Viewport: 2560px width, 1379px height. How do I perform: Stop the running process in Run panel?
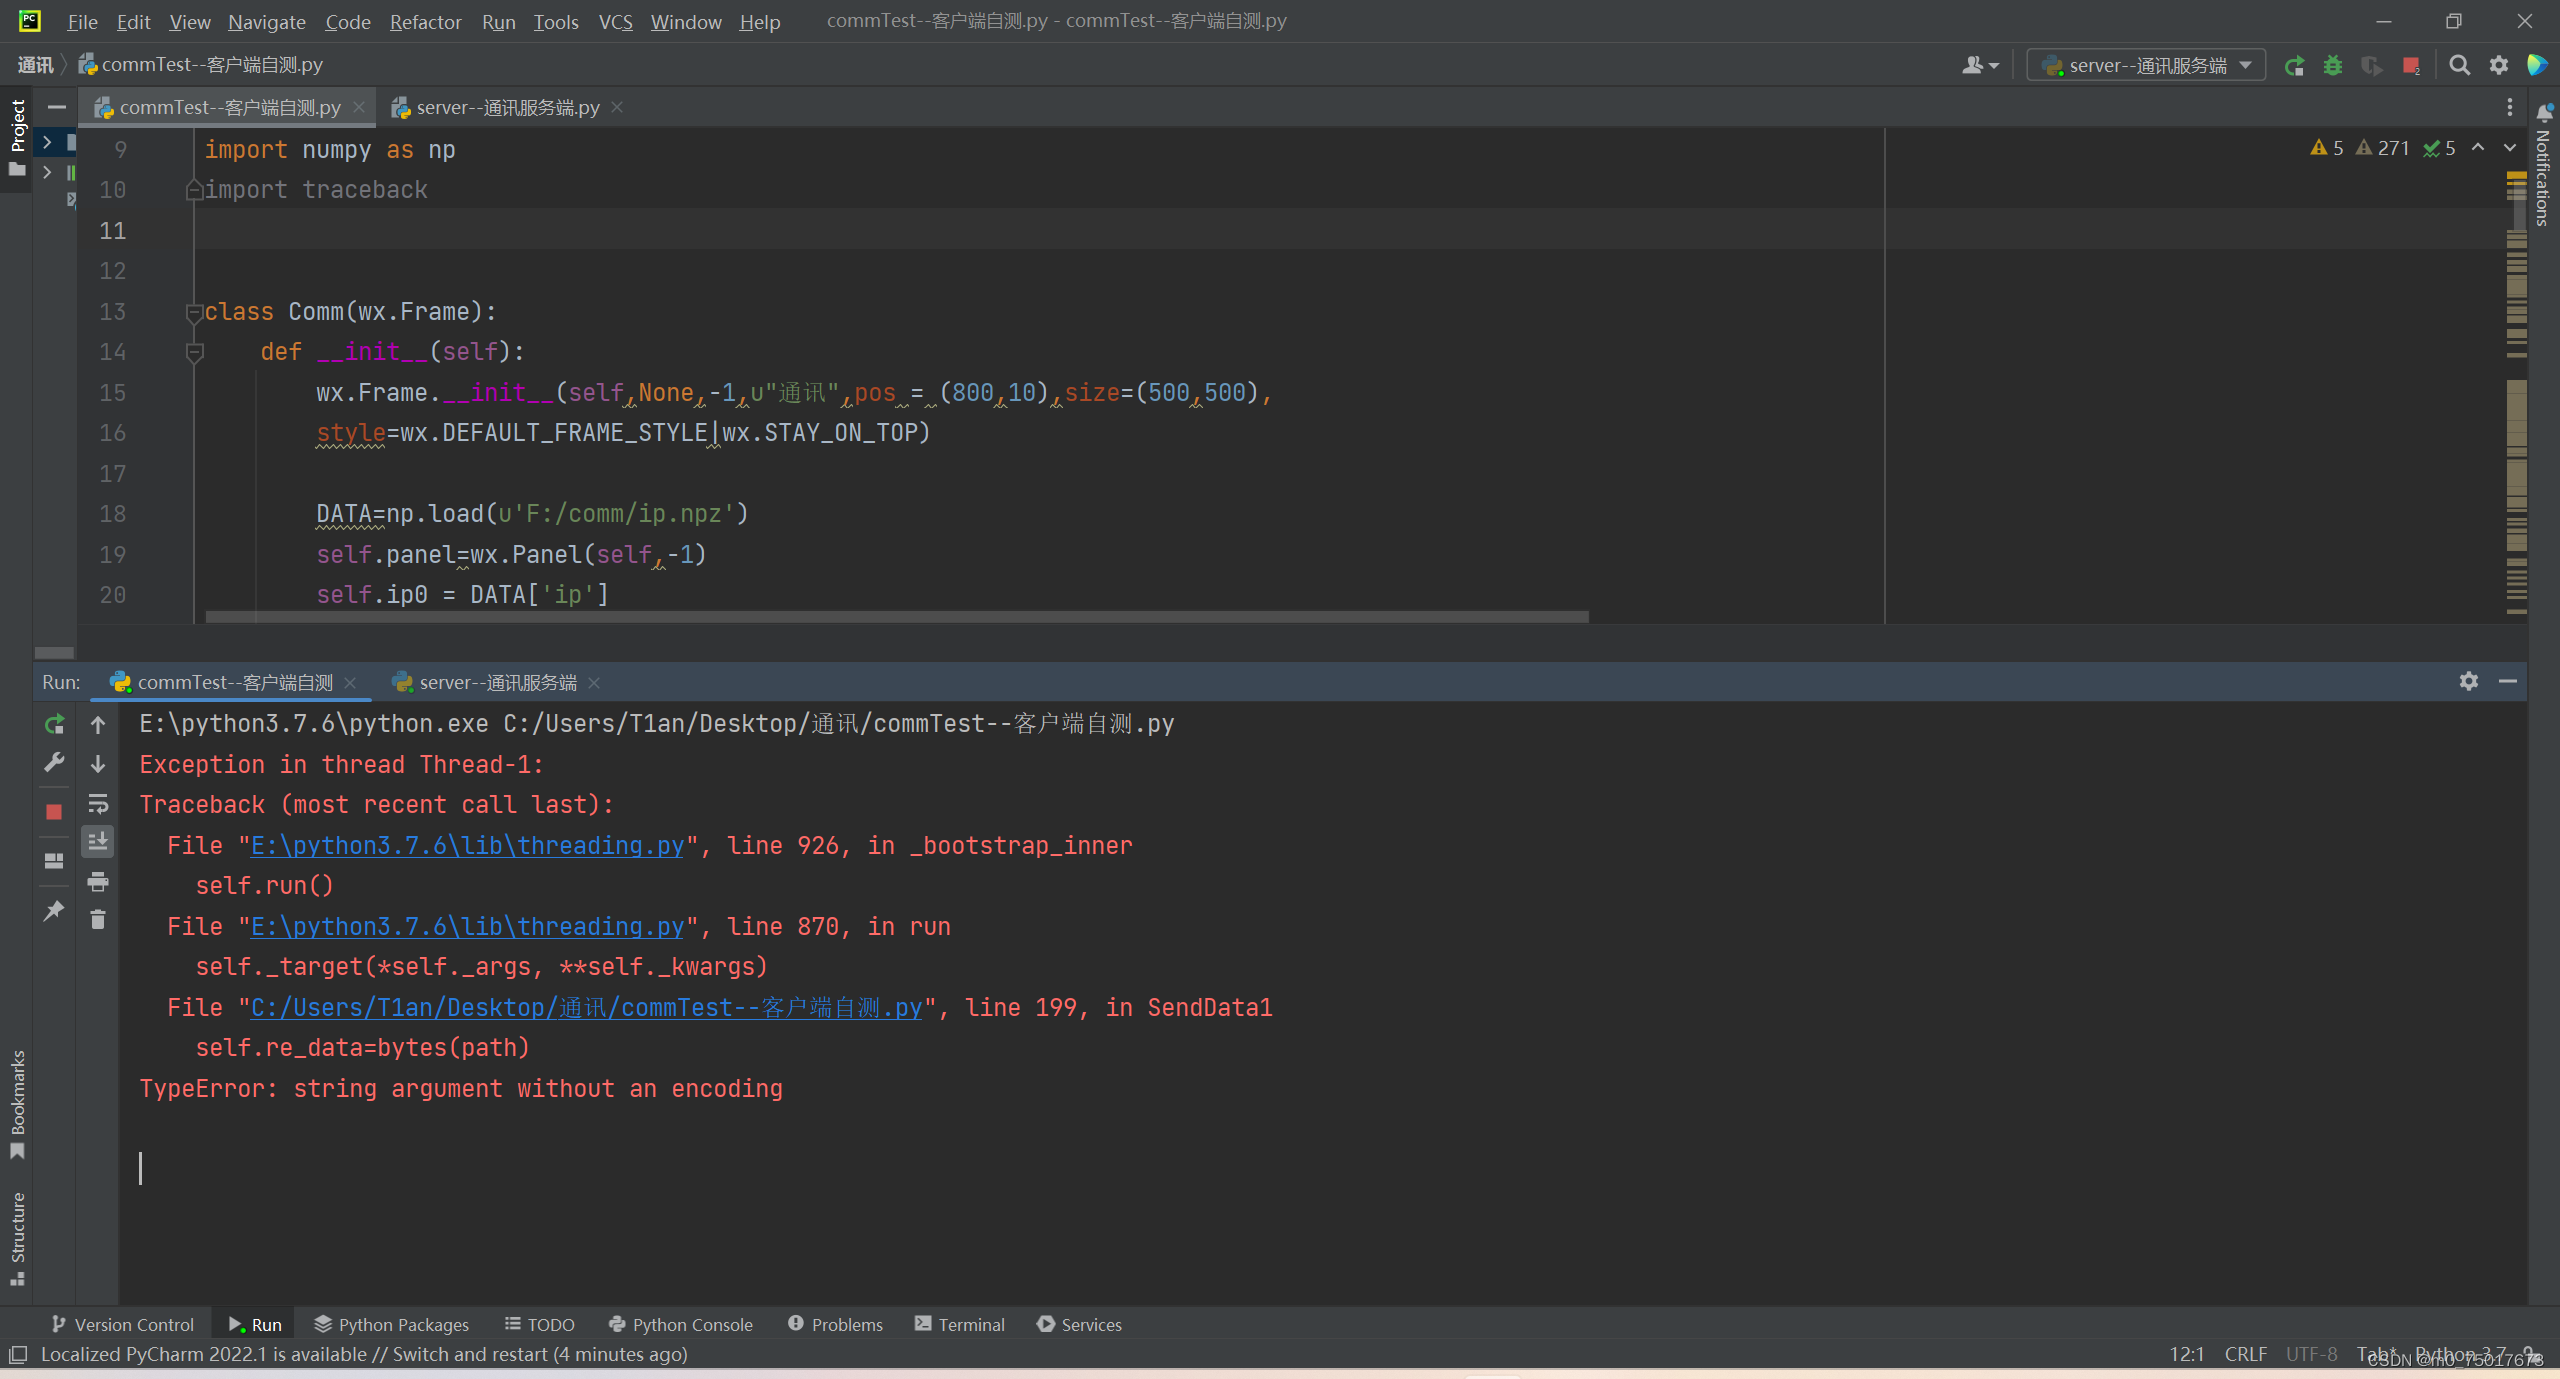coord(54,812)
